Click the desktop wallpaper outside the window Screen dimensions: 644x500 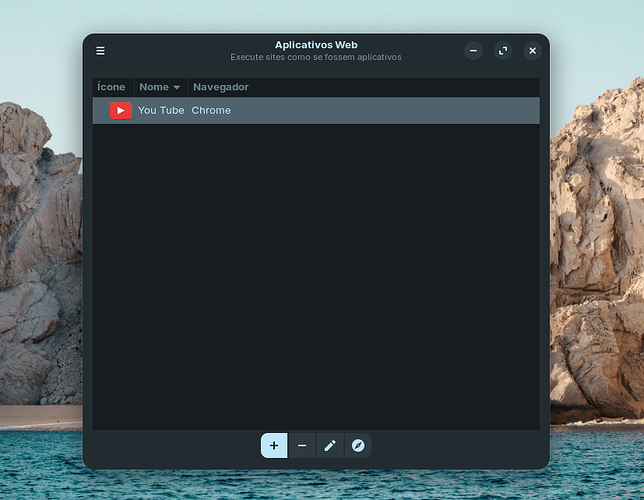tap(40, 250)
